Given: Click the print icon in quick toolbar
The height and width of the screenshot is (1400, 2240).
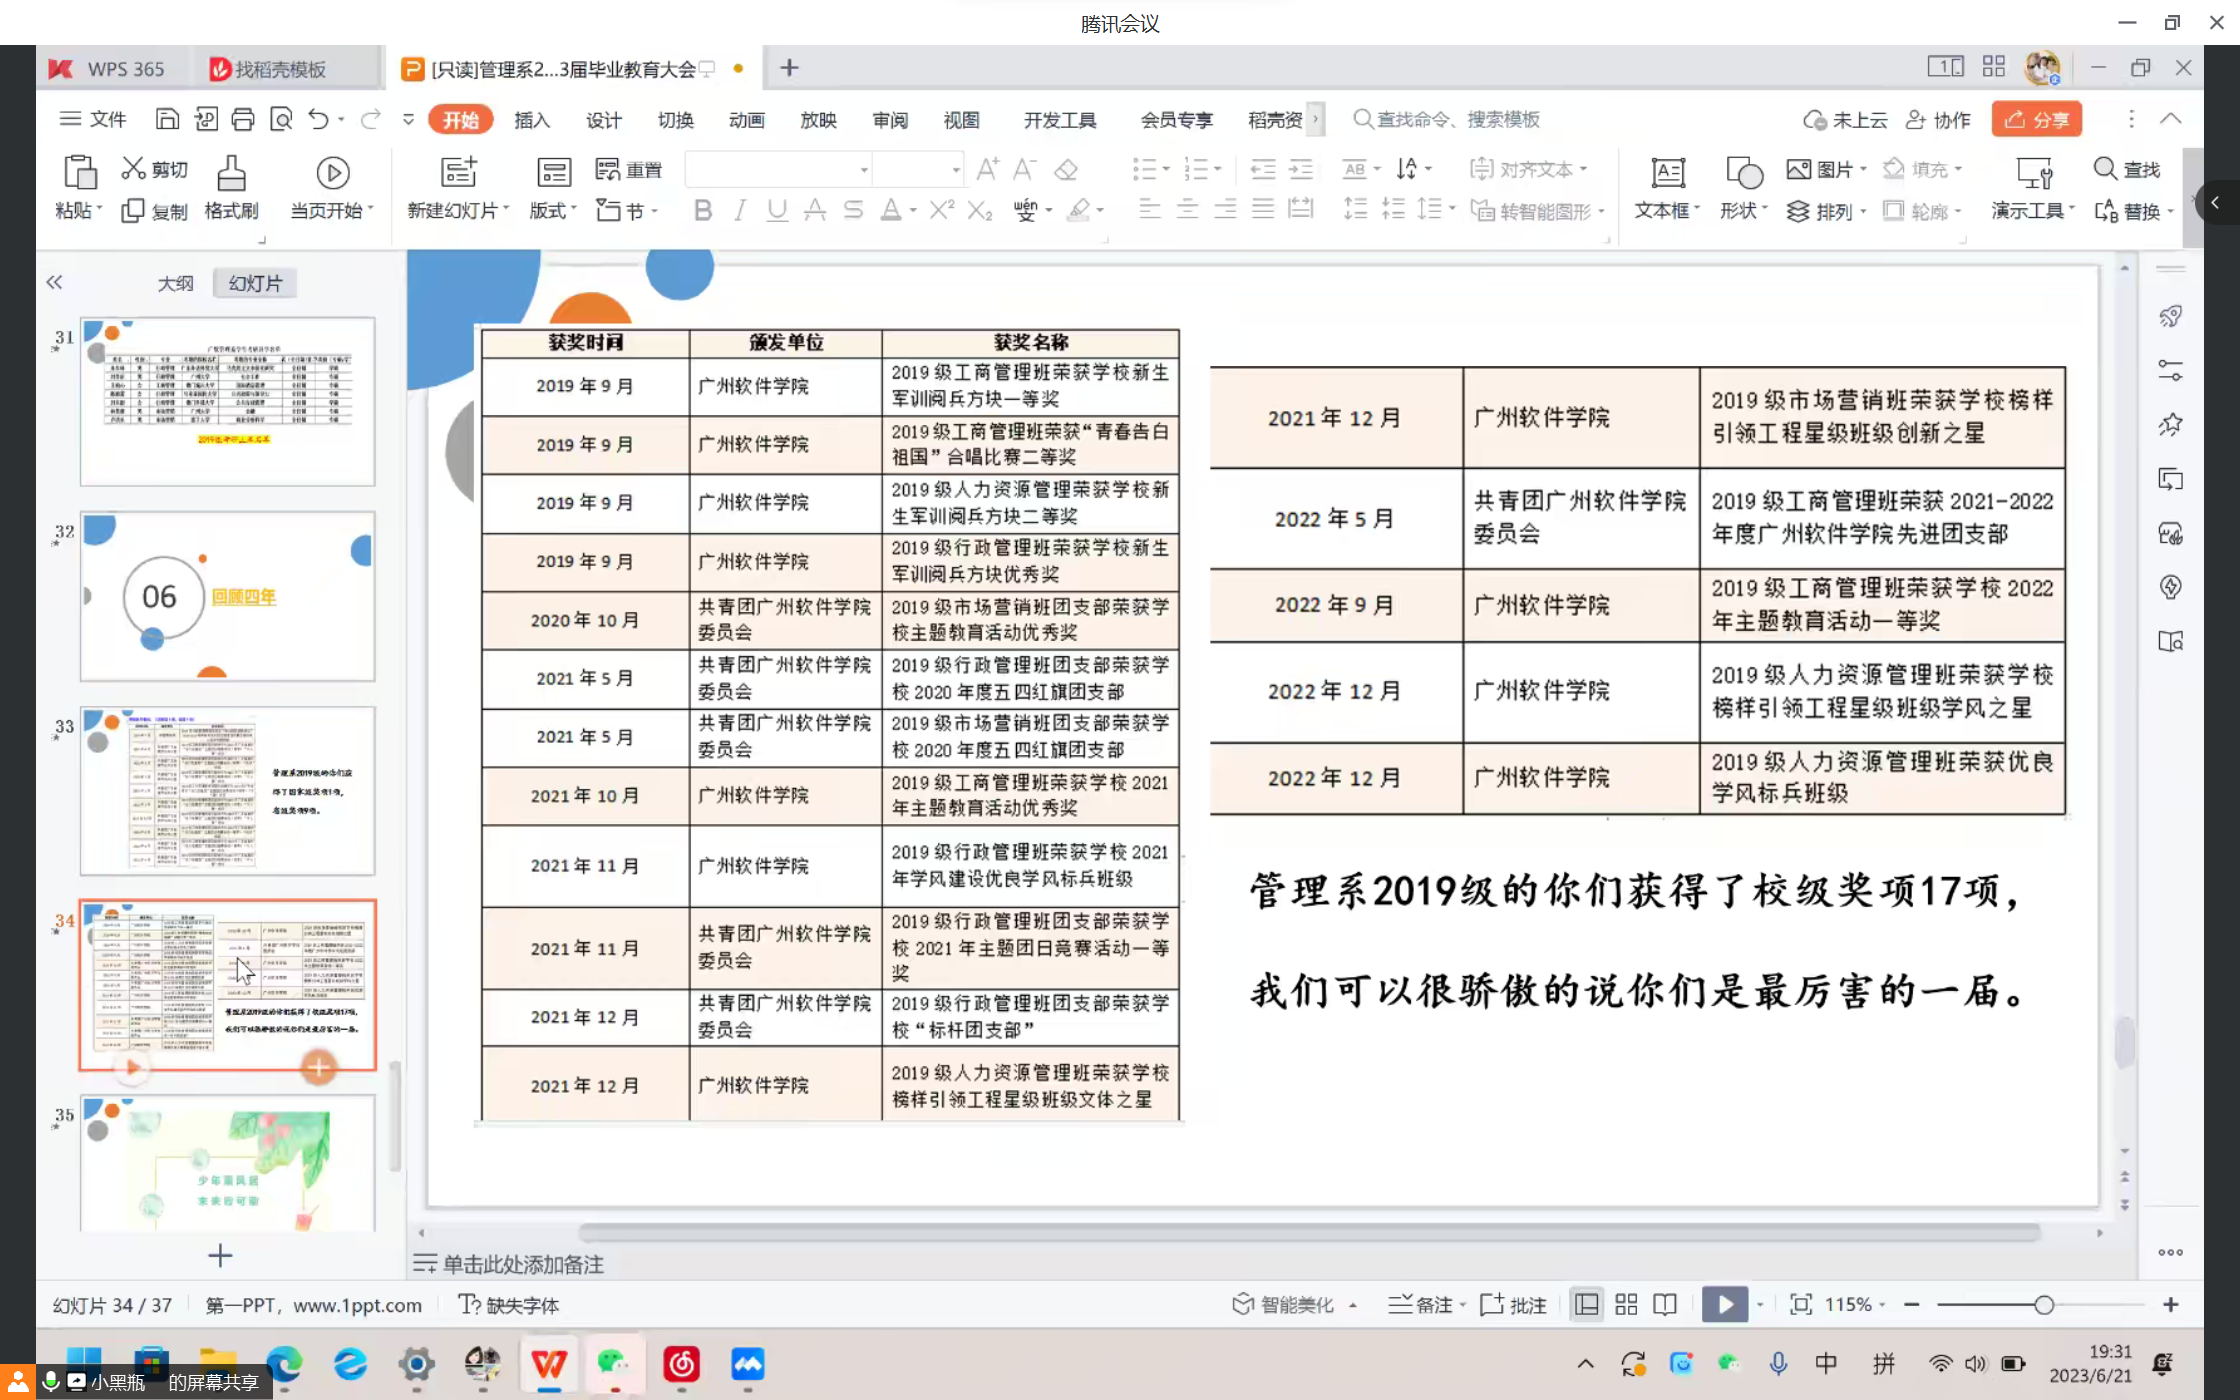Looking at the screenshot, I should click(x=243, y=120).
